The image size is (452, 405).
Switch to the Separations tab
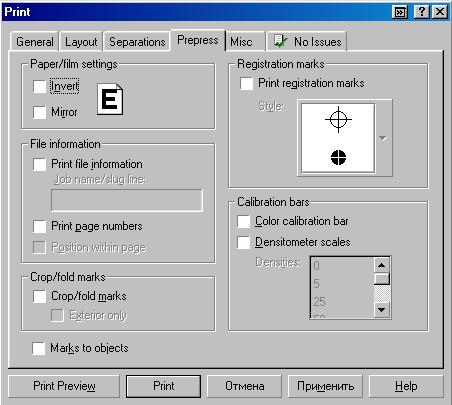(x=137, y=42)
